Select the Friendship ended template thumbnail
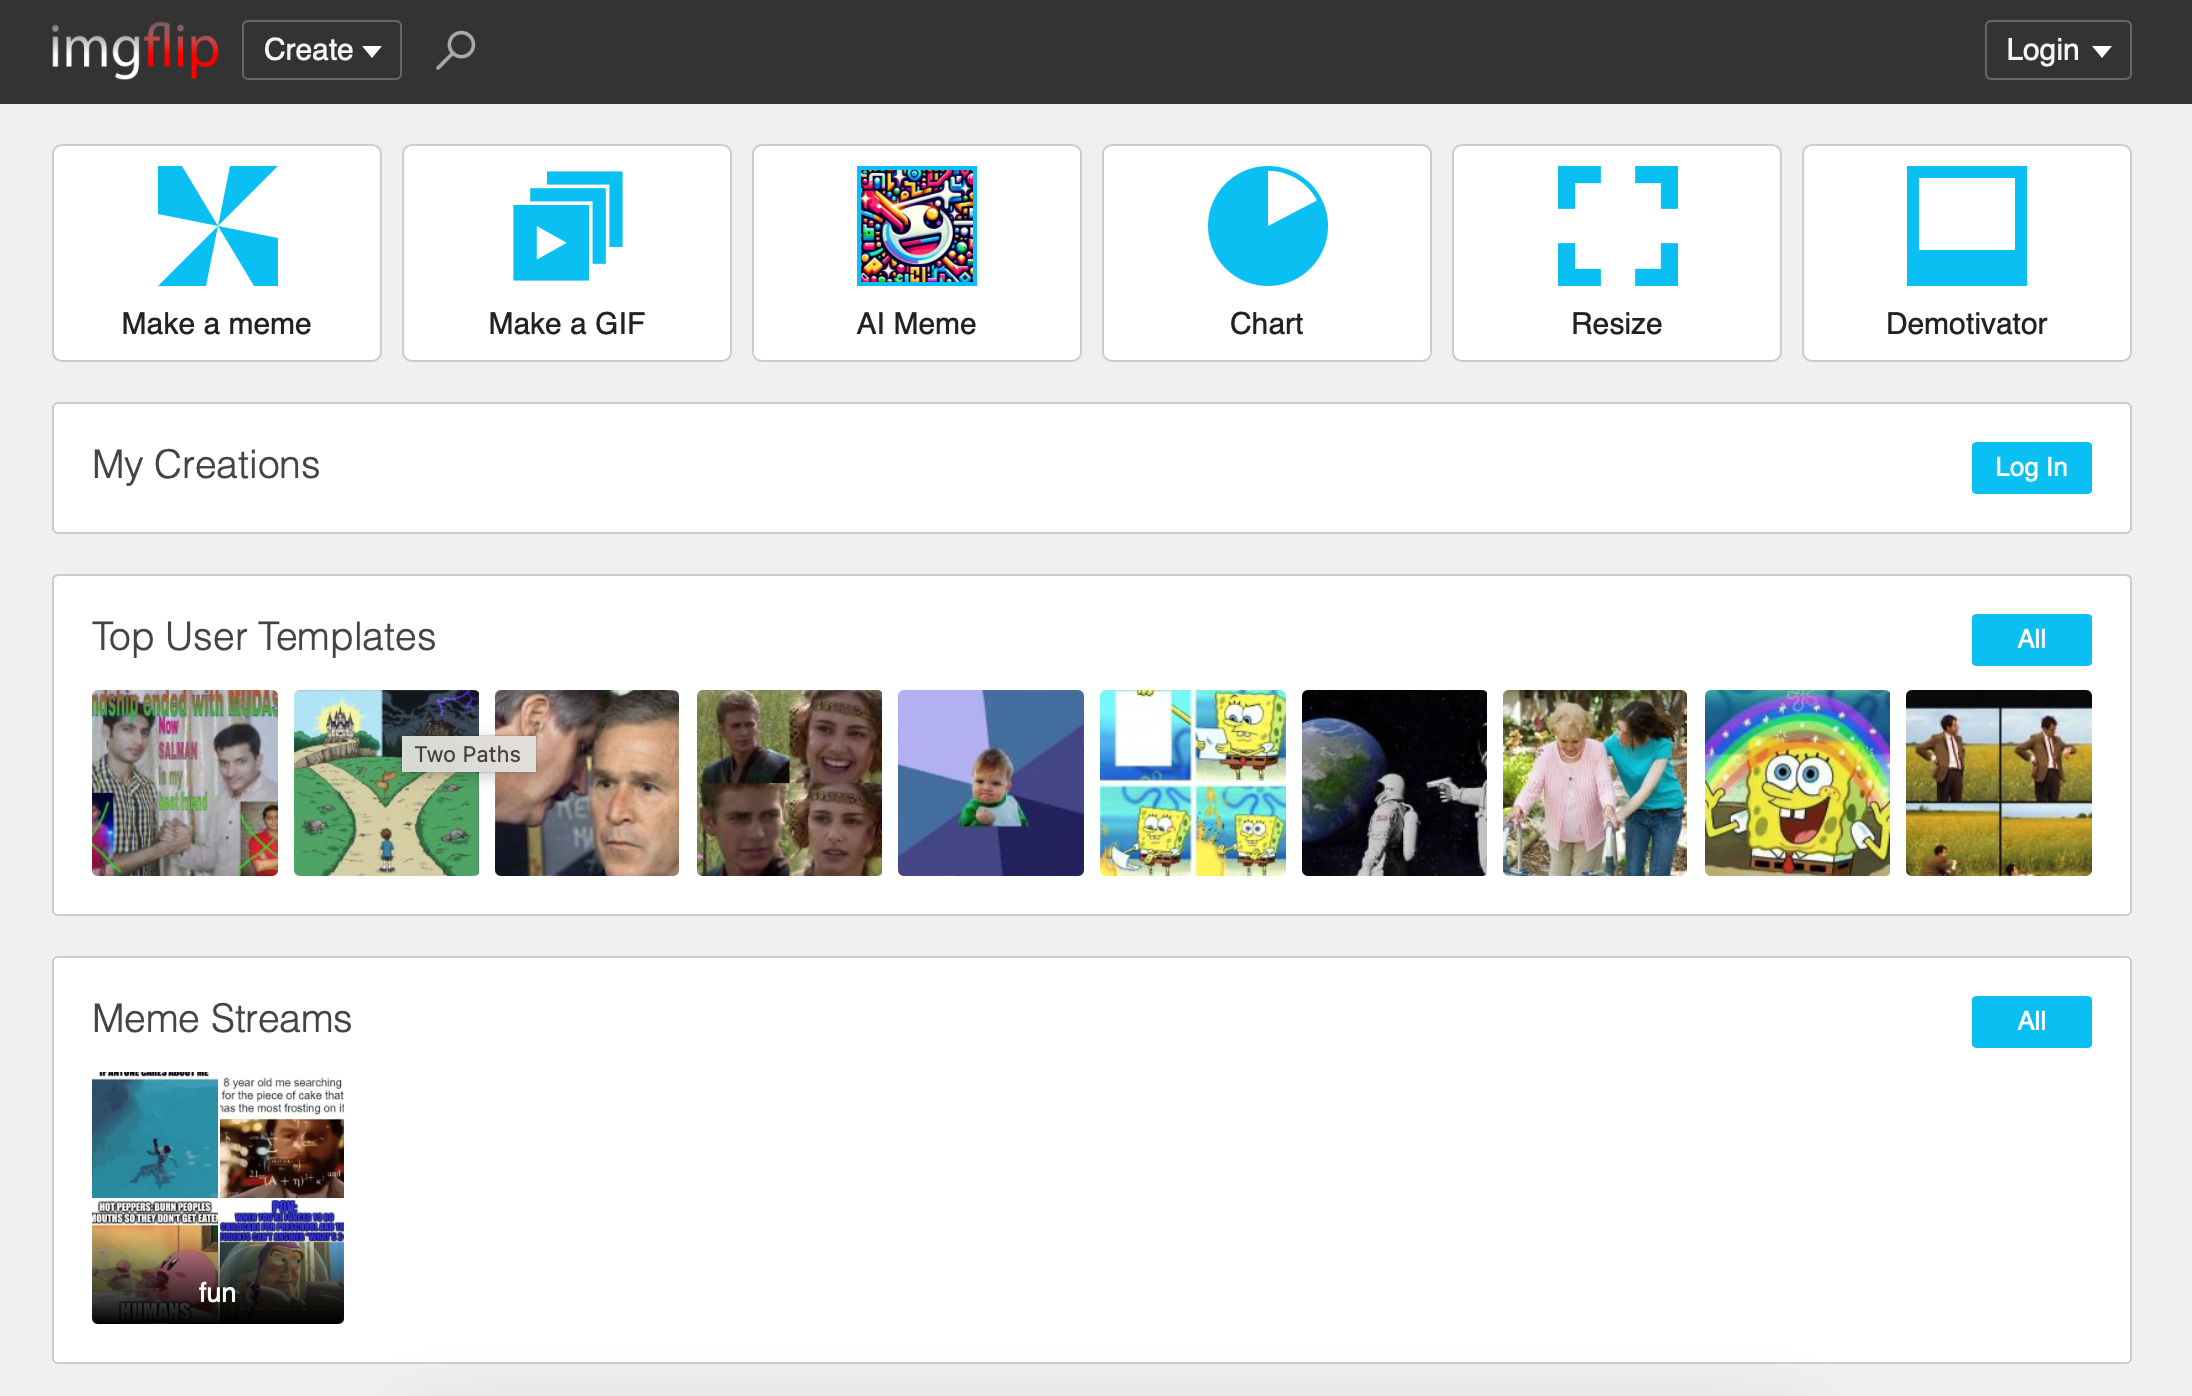Image resolution: width=2192 pixels, height=1396 pixels. tap(185, 783)
